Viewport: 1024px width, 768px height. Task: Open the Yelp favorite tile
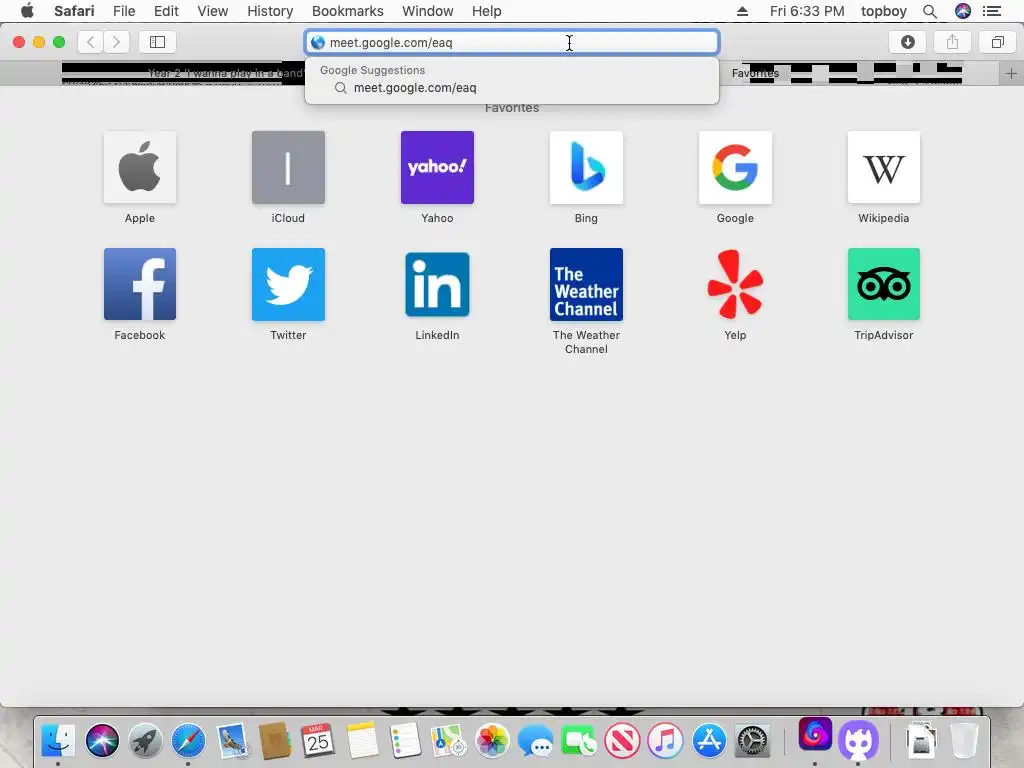pyautogui.click(x=735, y=284)
